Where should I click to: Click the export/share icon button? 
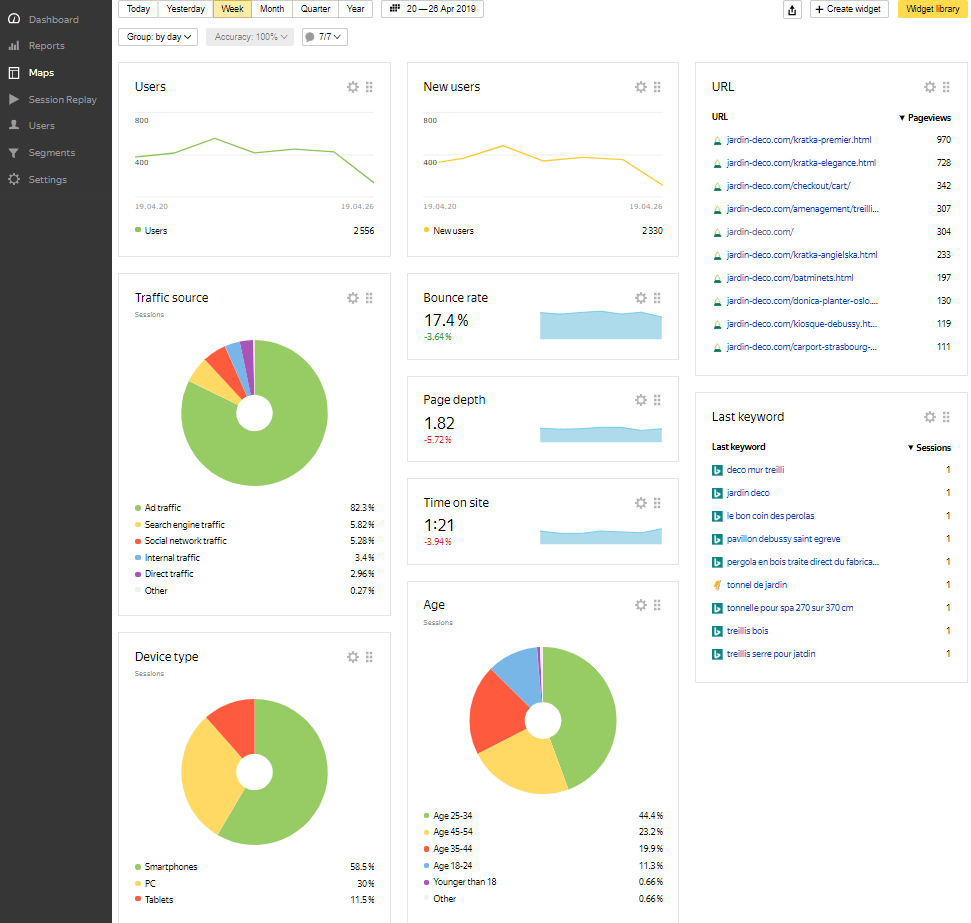(x=792, y=10)
